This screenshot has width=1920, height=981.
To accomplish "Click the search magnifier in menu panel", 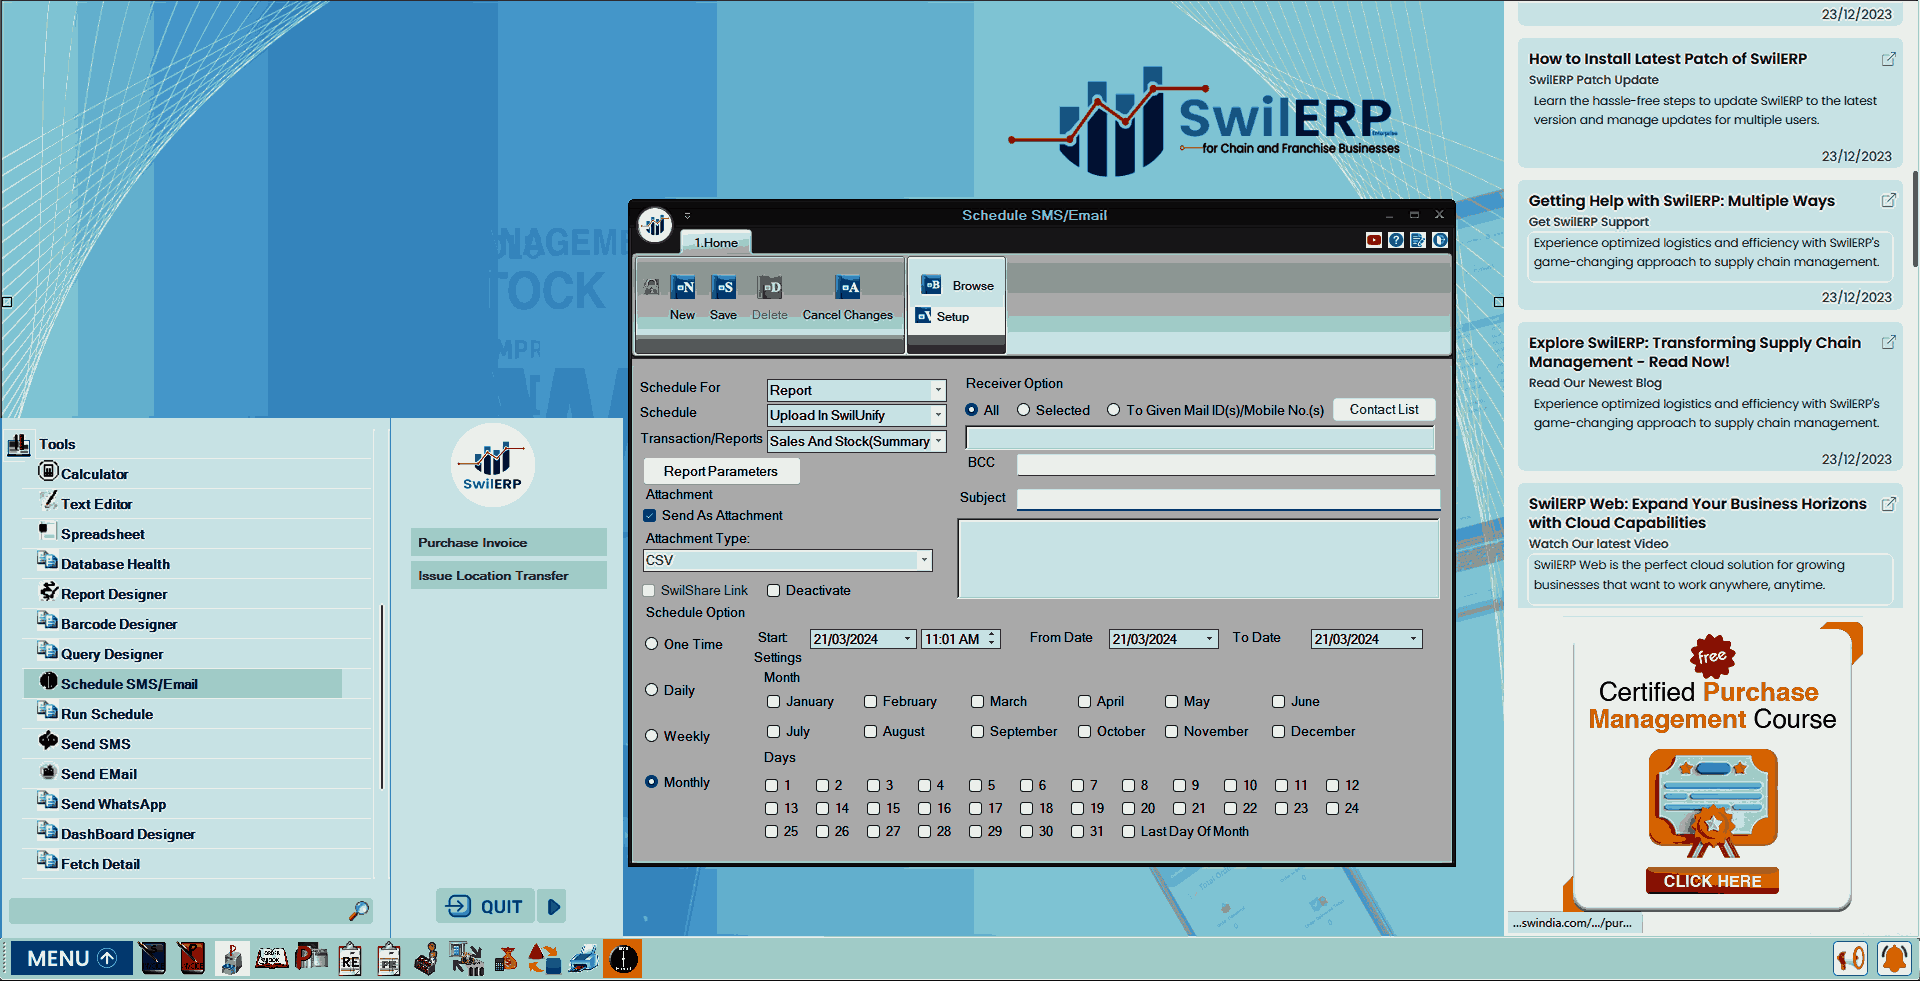I will pyautogui.click(x=359, y=911).
